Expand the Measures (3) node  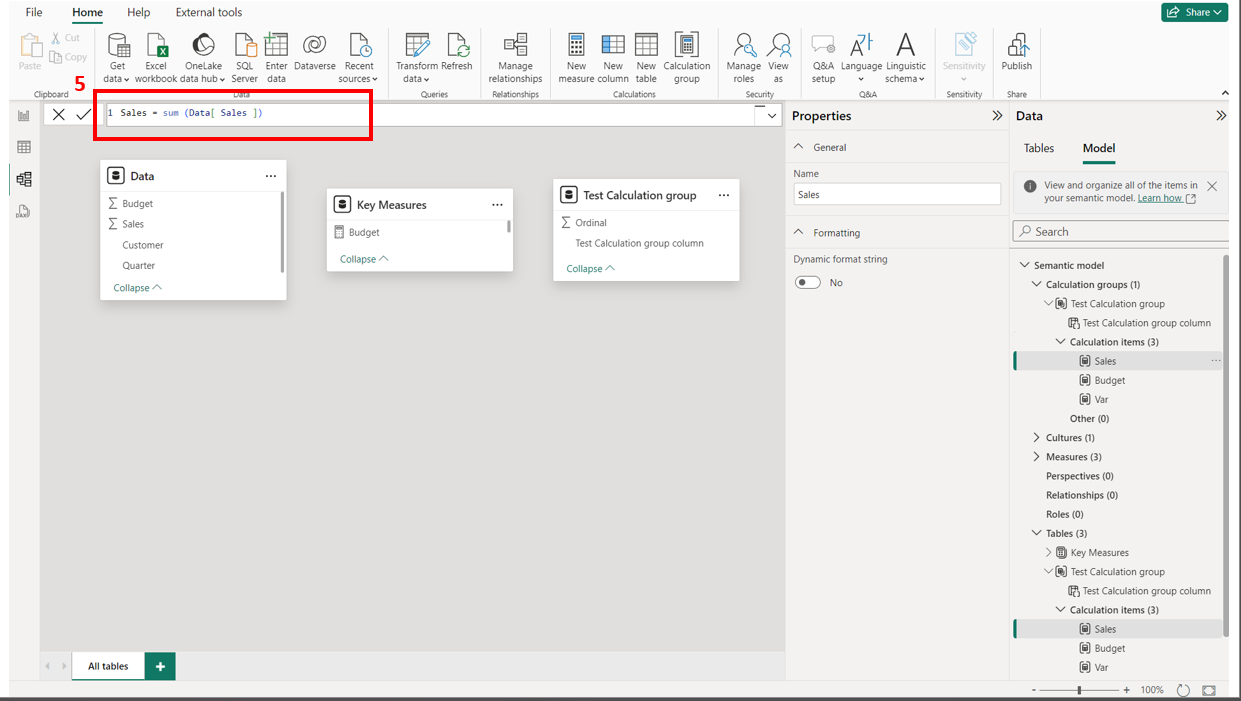coord(1036,457)
